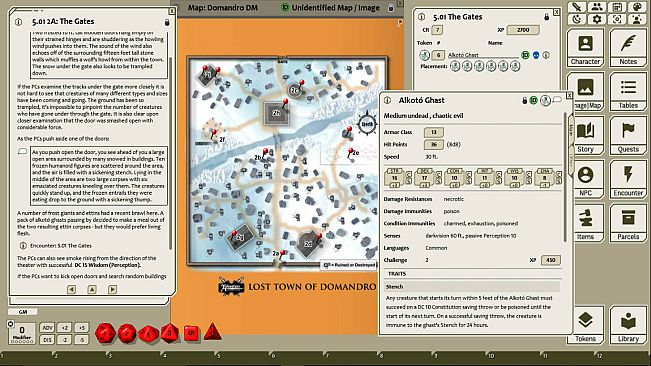Open the Alkotó Ghast name link in the encounter
The height and width of the screenshot is (366, 651).
(463, 55)
